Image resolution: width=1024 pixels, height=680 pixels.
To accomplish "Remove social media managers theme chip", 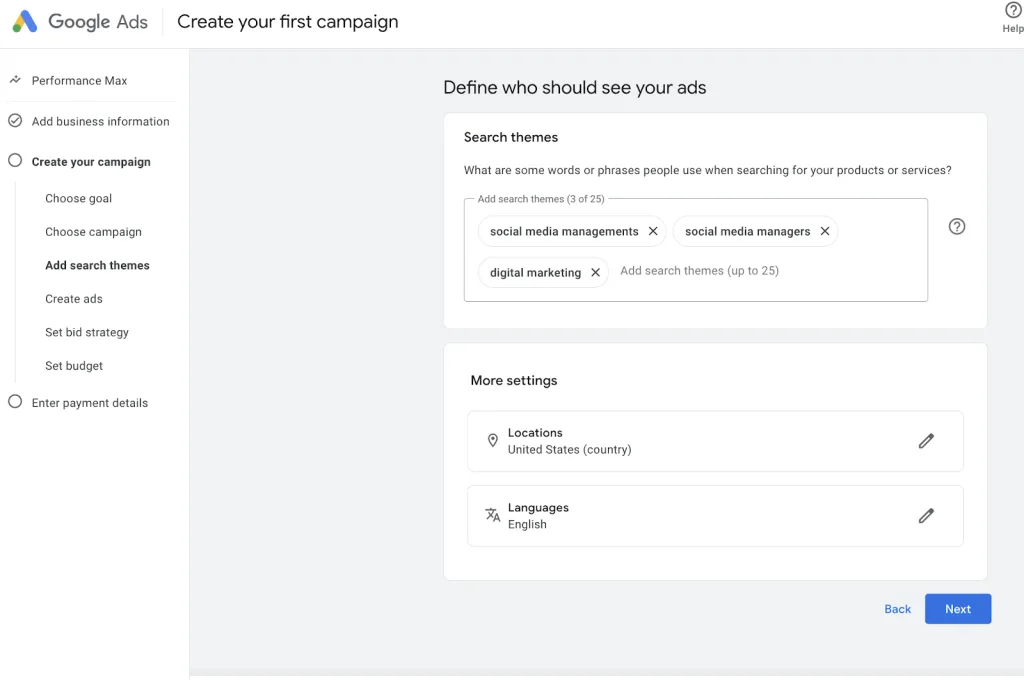I will (825, 231).
